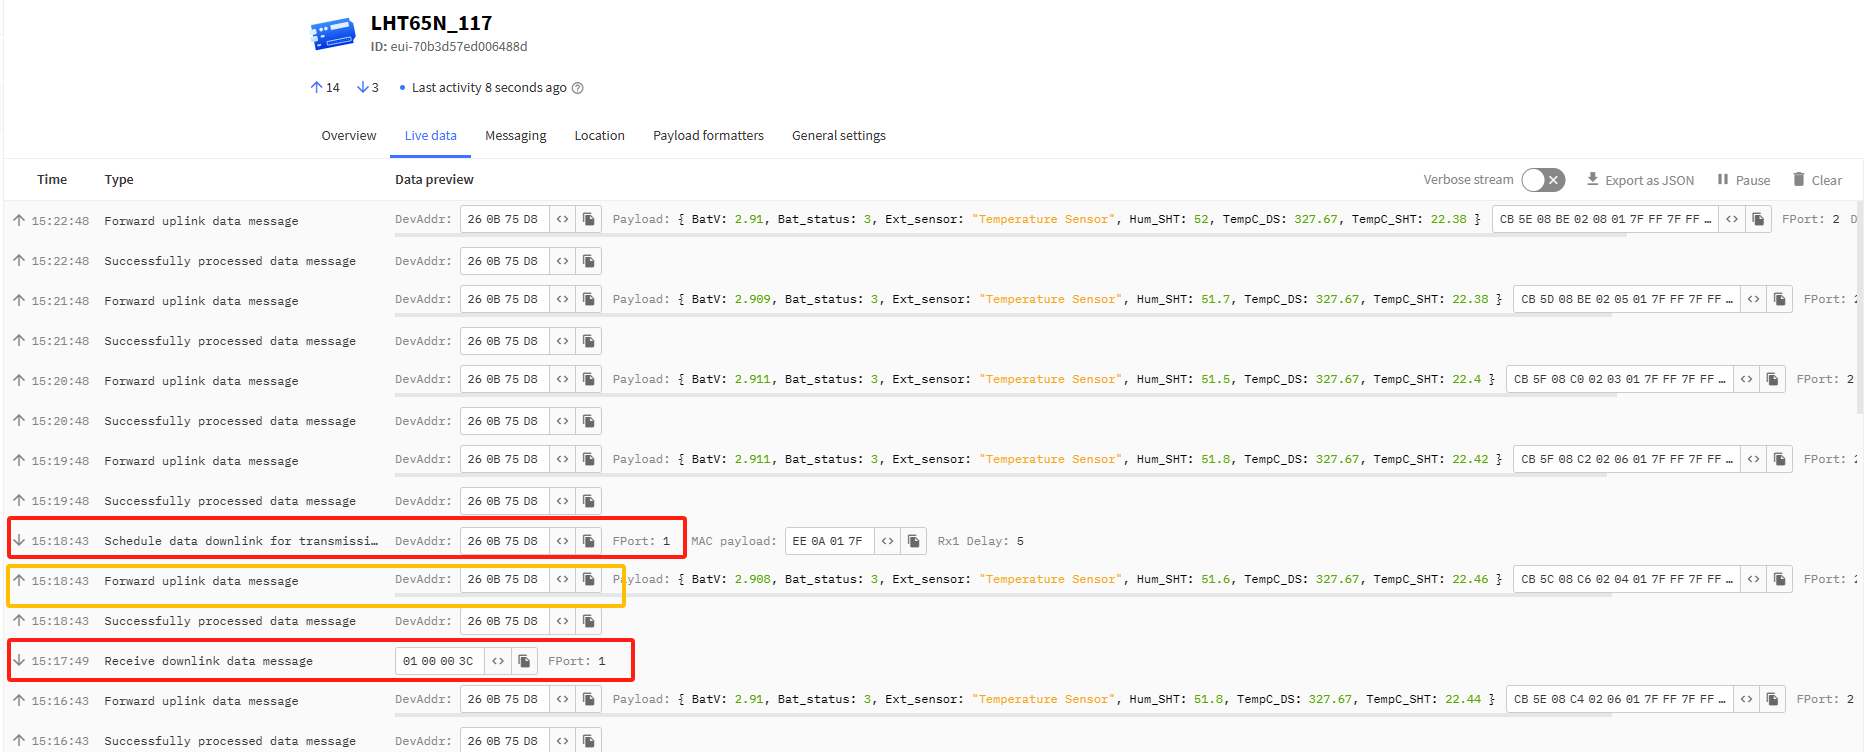
Task: Click the Time column header
Action: coord(52,180)
